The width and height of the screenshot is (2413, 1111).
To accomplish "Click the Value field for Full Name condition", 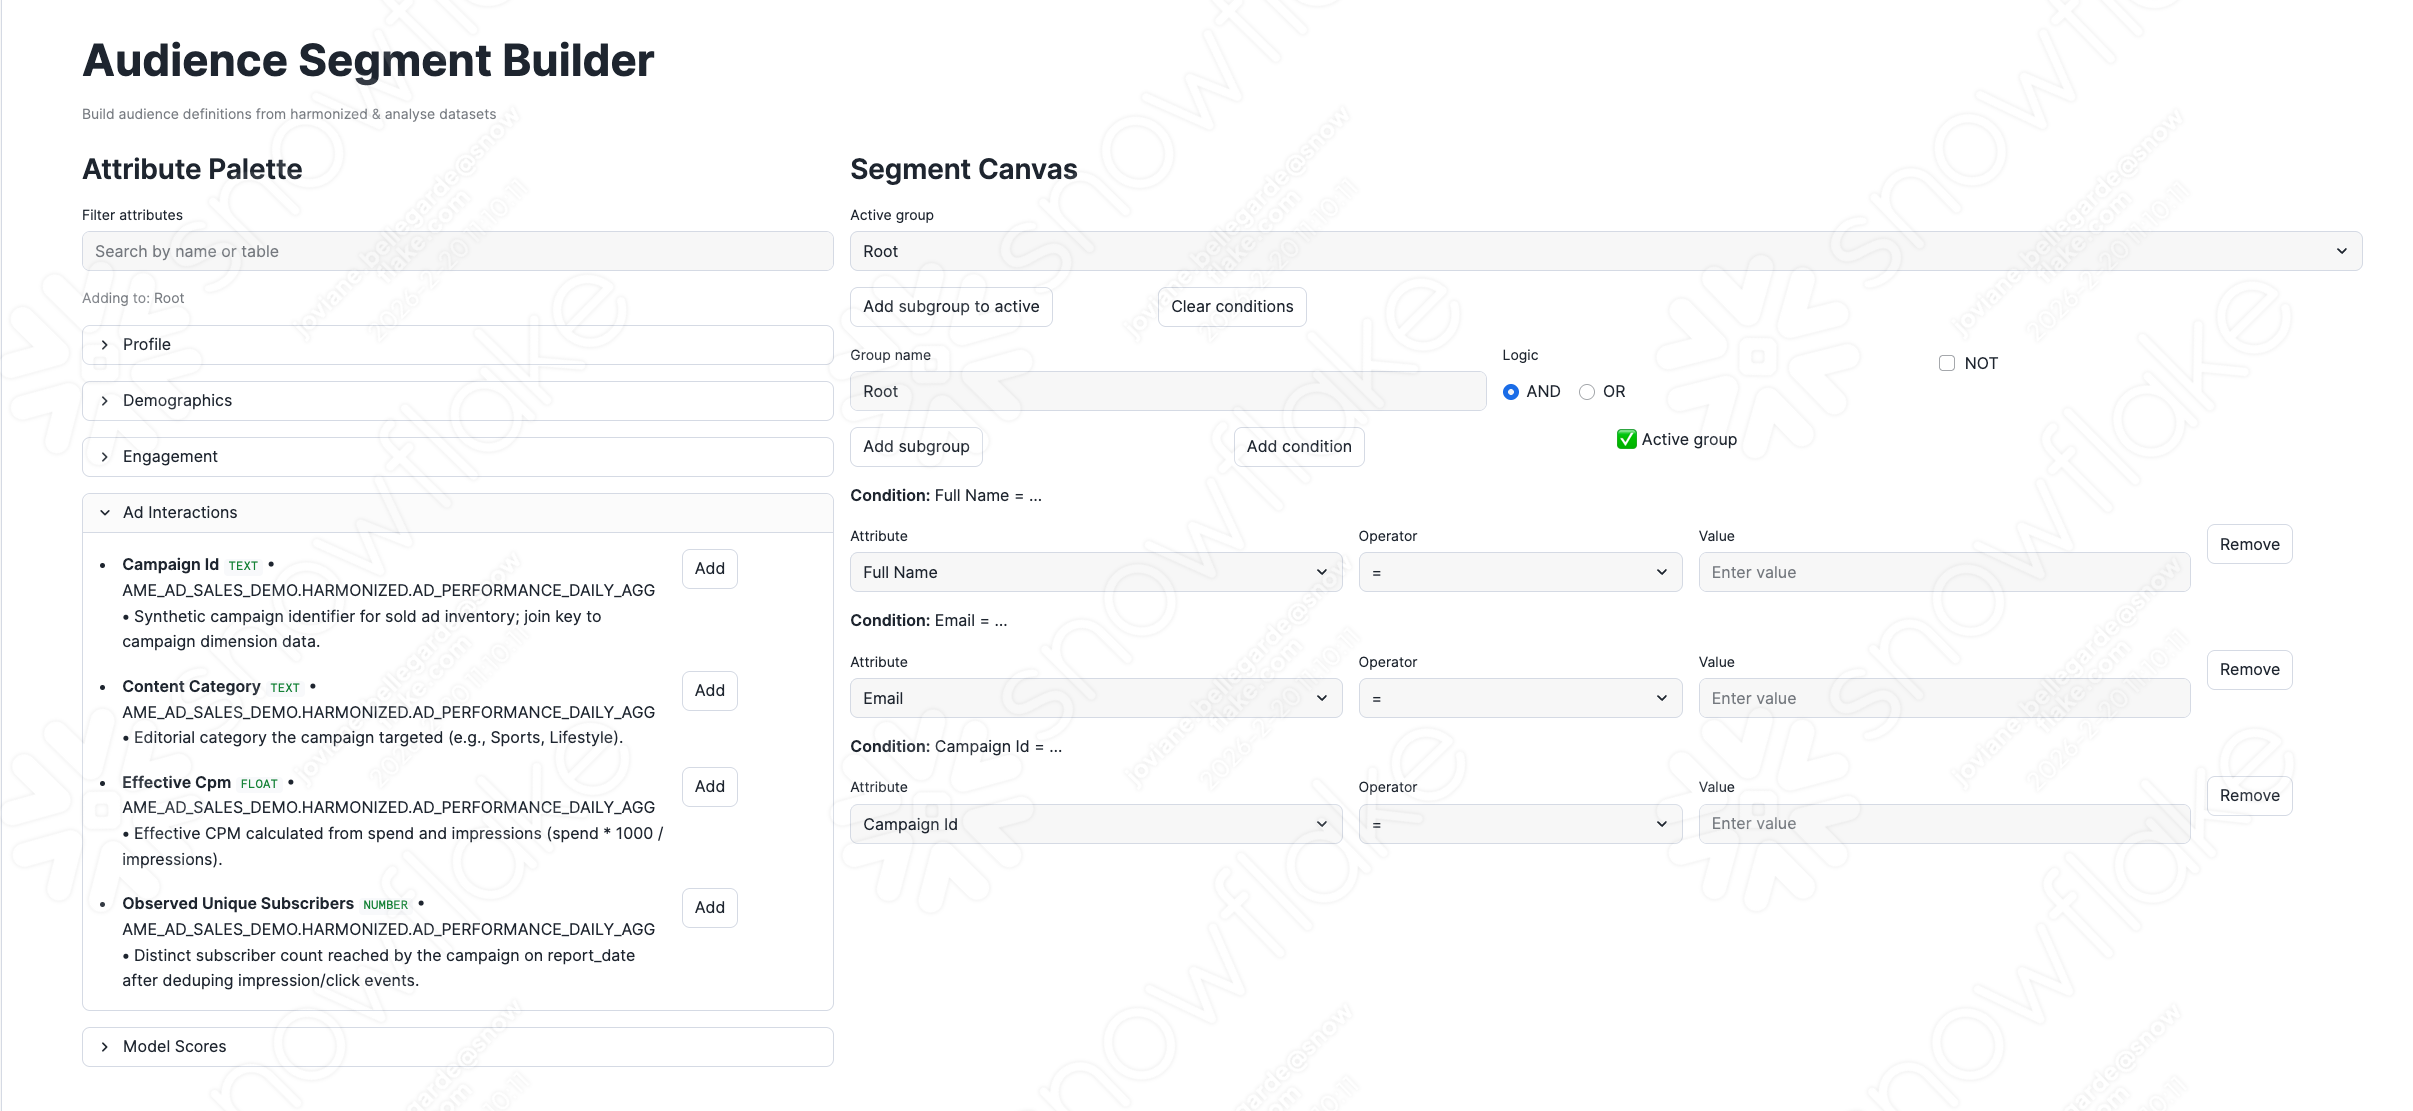I will (x=1941, y=572).
